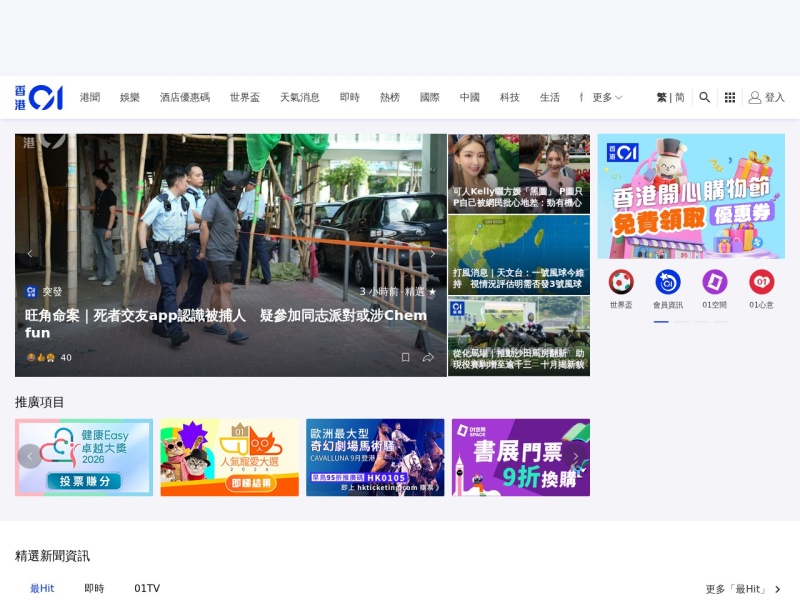Open 娛樂 navigation item
800x600 pixels.
coord(130,97)
